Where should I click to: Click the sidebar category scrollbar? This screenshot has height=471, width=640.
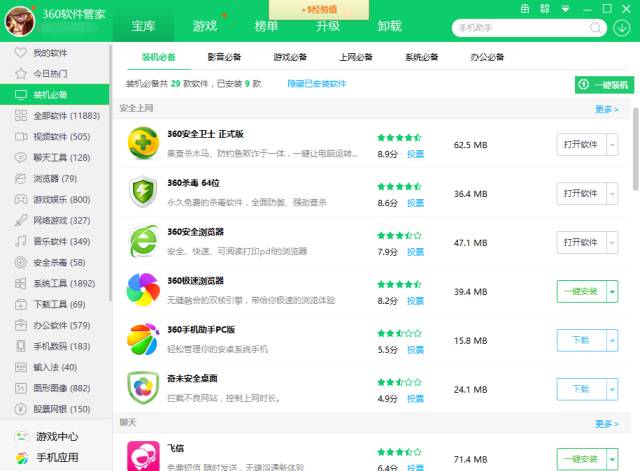point(110,173)
